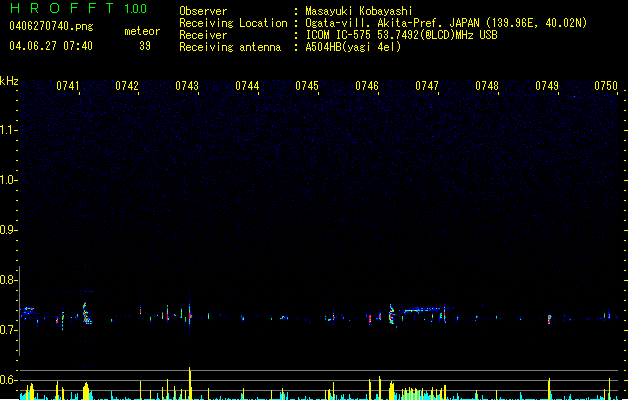Click the 0750 time axis marker
Image resolution: width=629 pixels, height=400 pixels.
pos(606,86)
